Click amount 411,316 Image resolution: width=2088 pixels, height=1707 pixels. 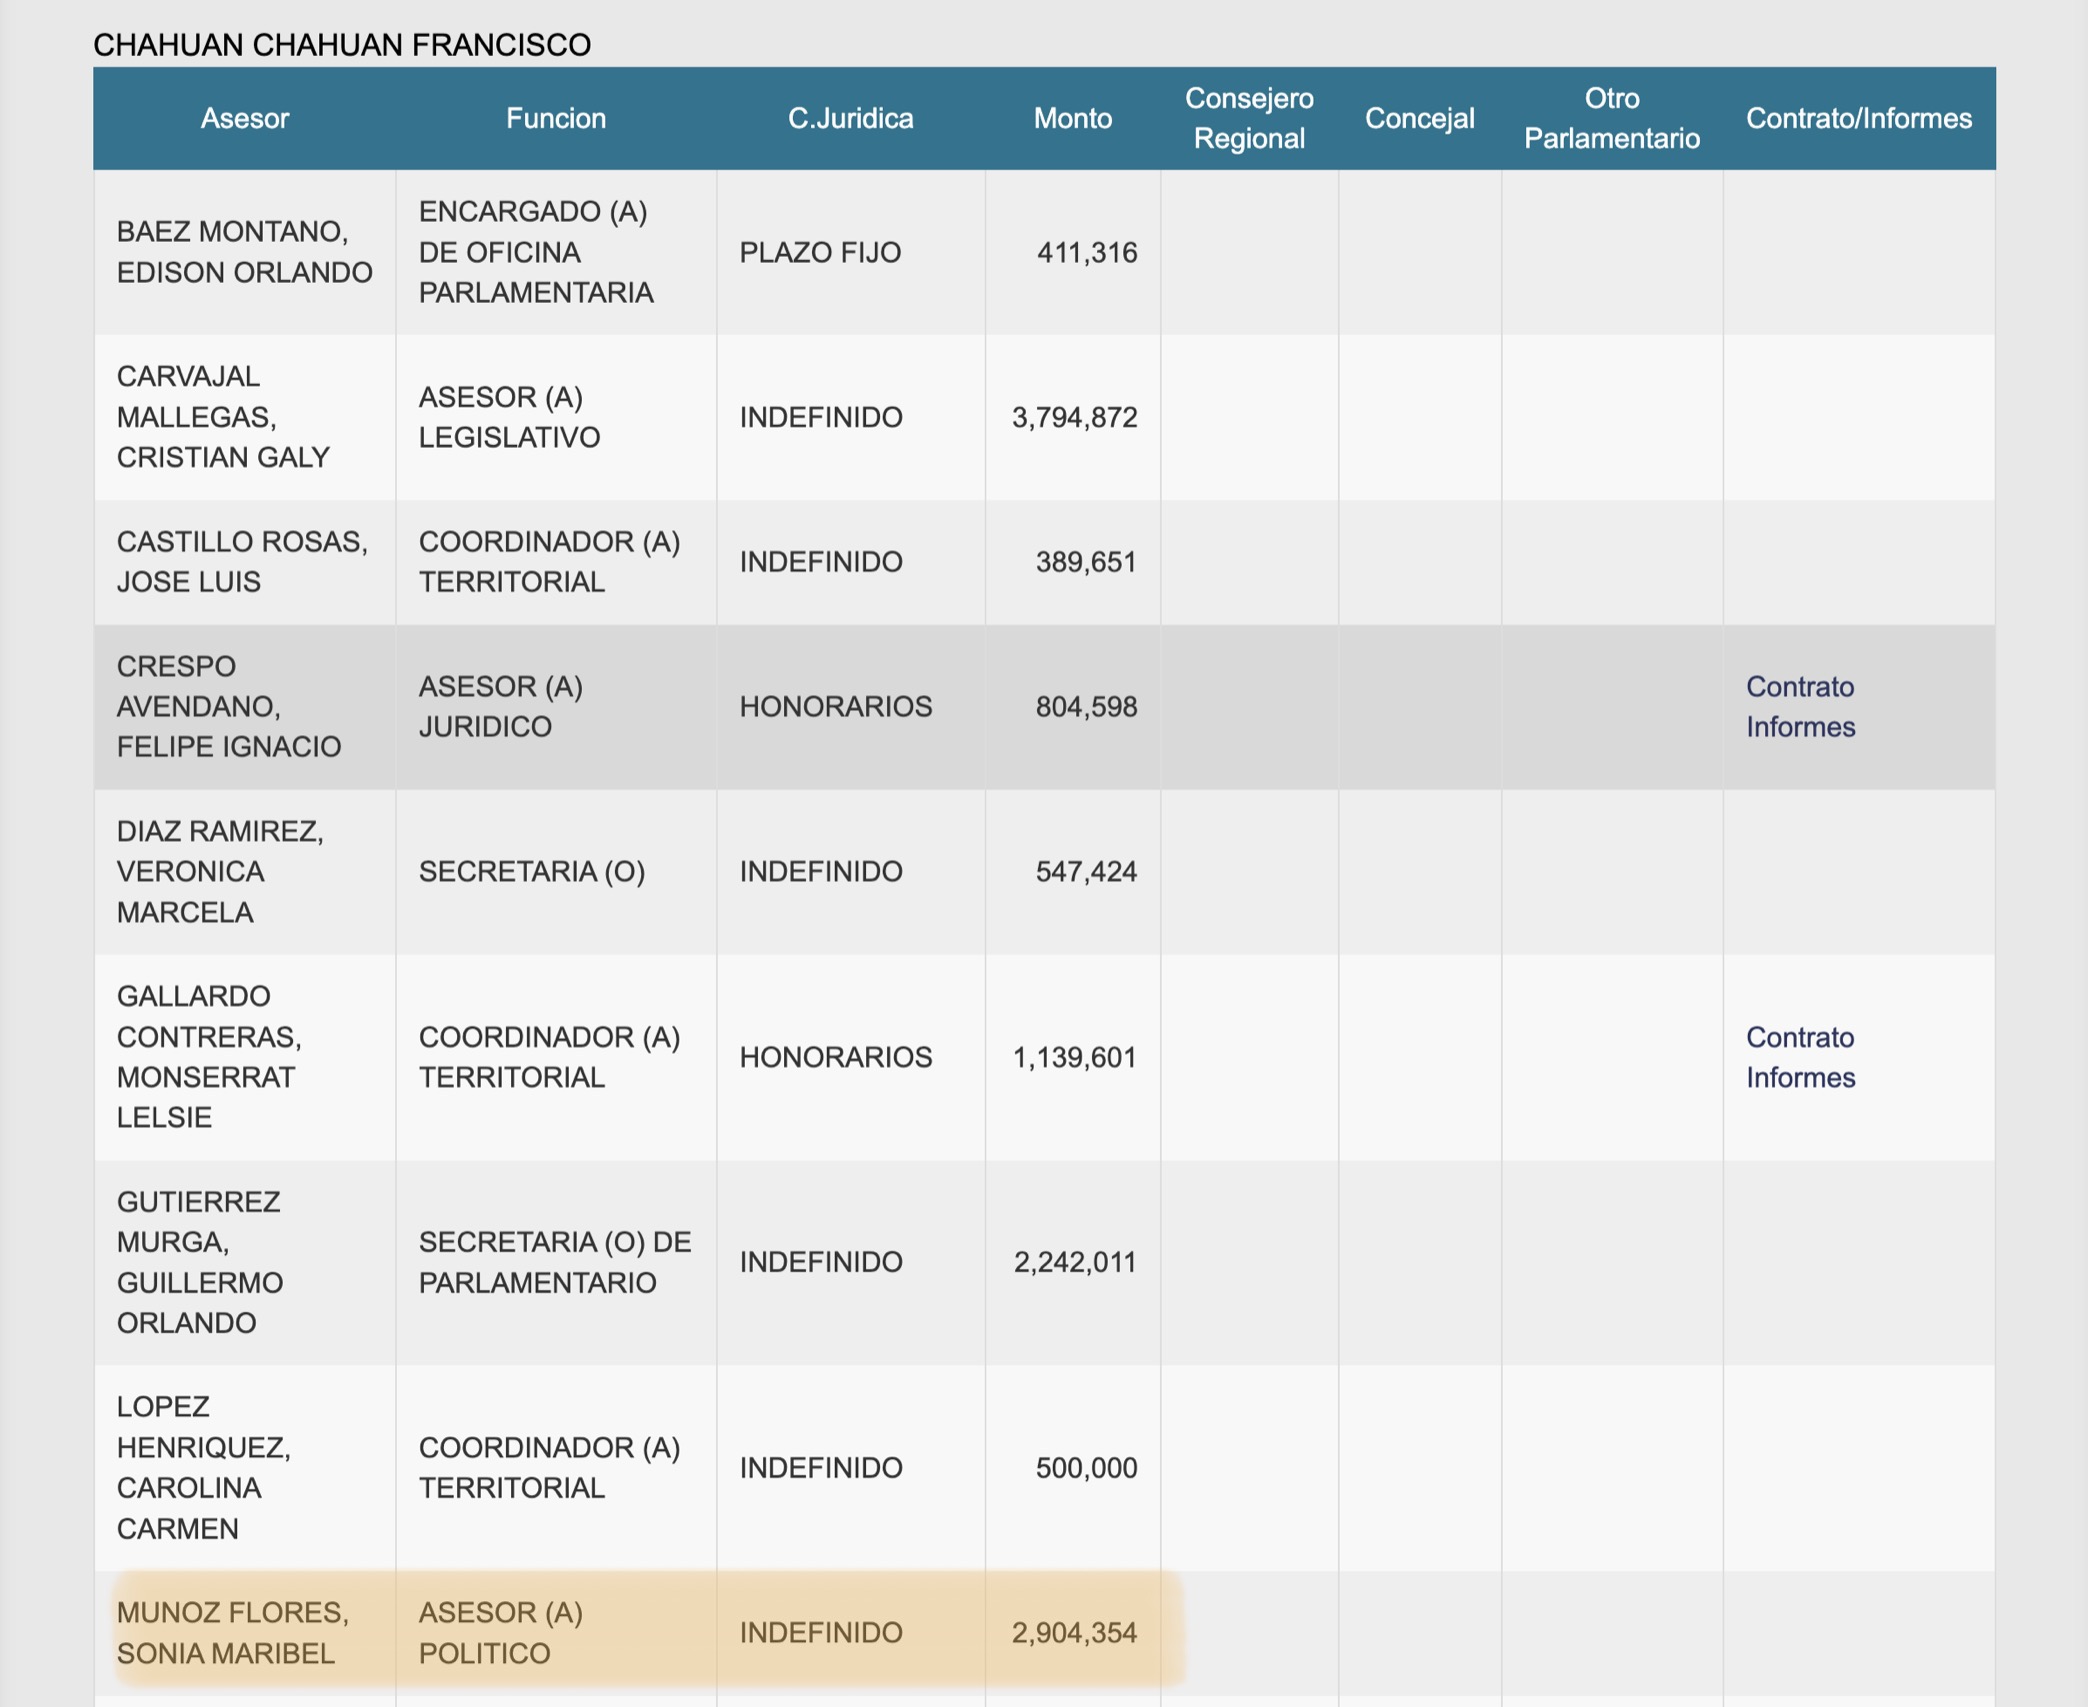[1087, 253]
